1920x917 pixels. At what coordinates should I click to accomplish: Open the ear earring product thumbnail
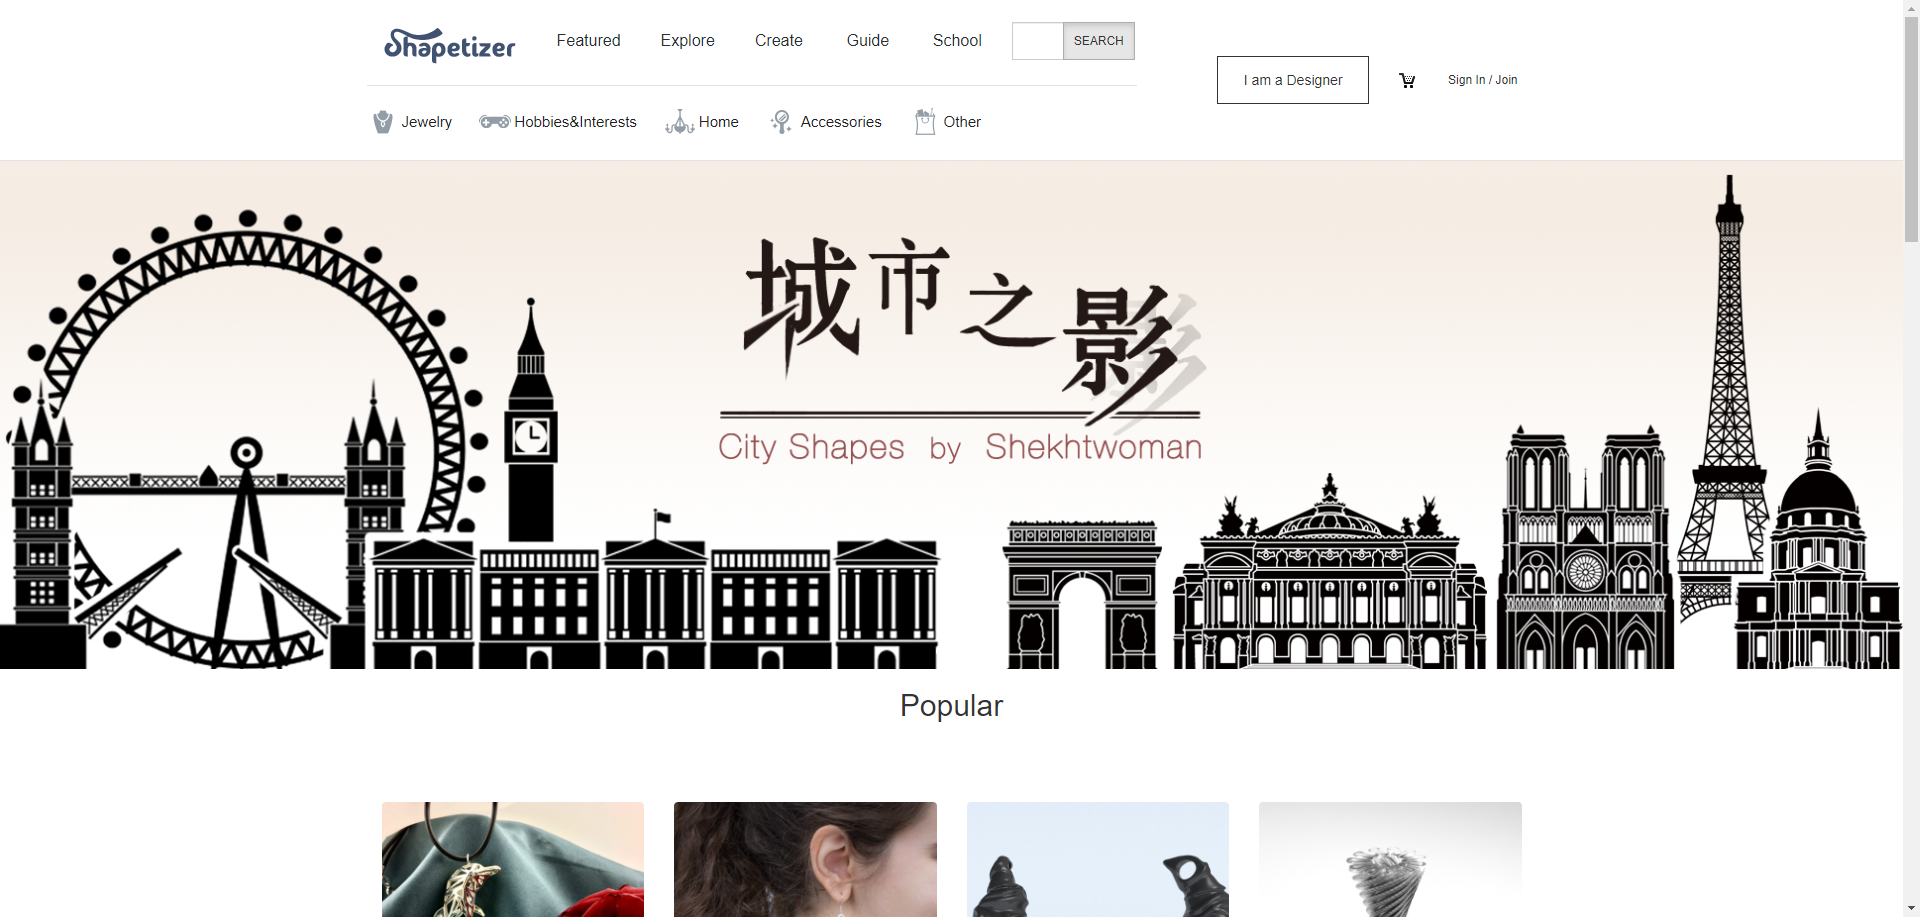coord(805,859)
